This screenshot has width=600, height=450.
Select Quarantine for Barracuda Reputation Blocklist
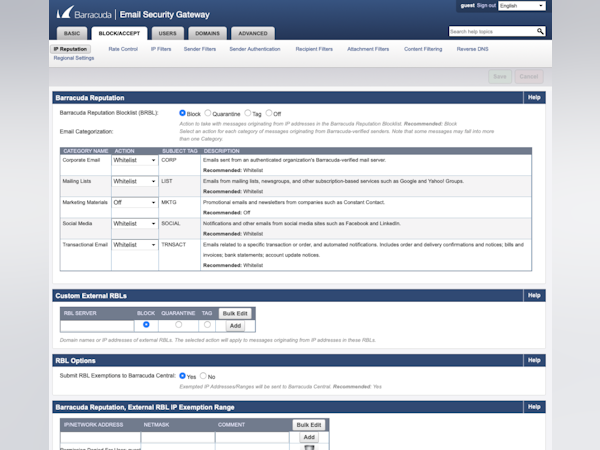tap(208, 113)
